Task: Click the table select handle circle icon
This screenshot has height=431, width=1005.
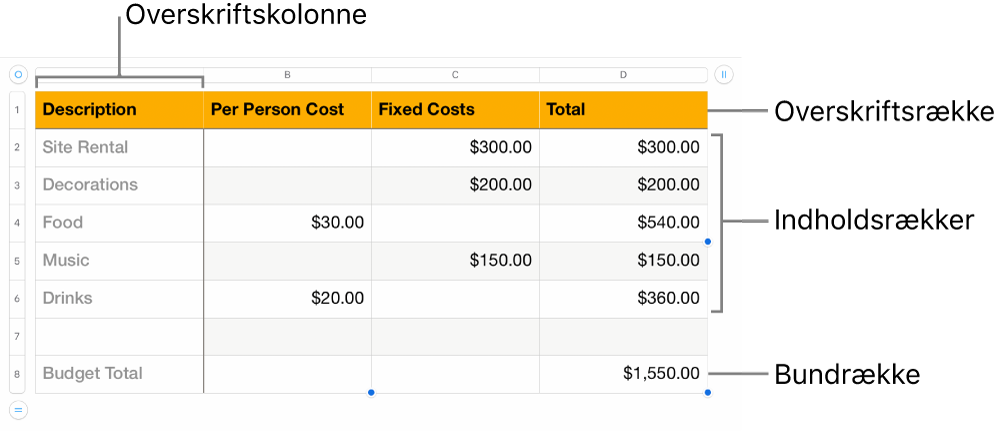Action: 18,74
